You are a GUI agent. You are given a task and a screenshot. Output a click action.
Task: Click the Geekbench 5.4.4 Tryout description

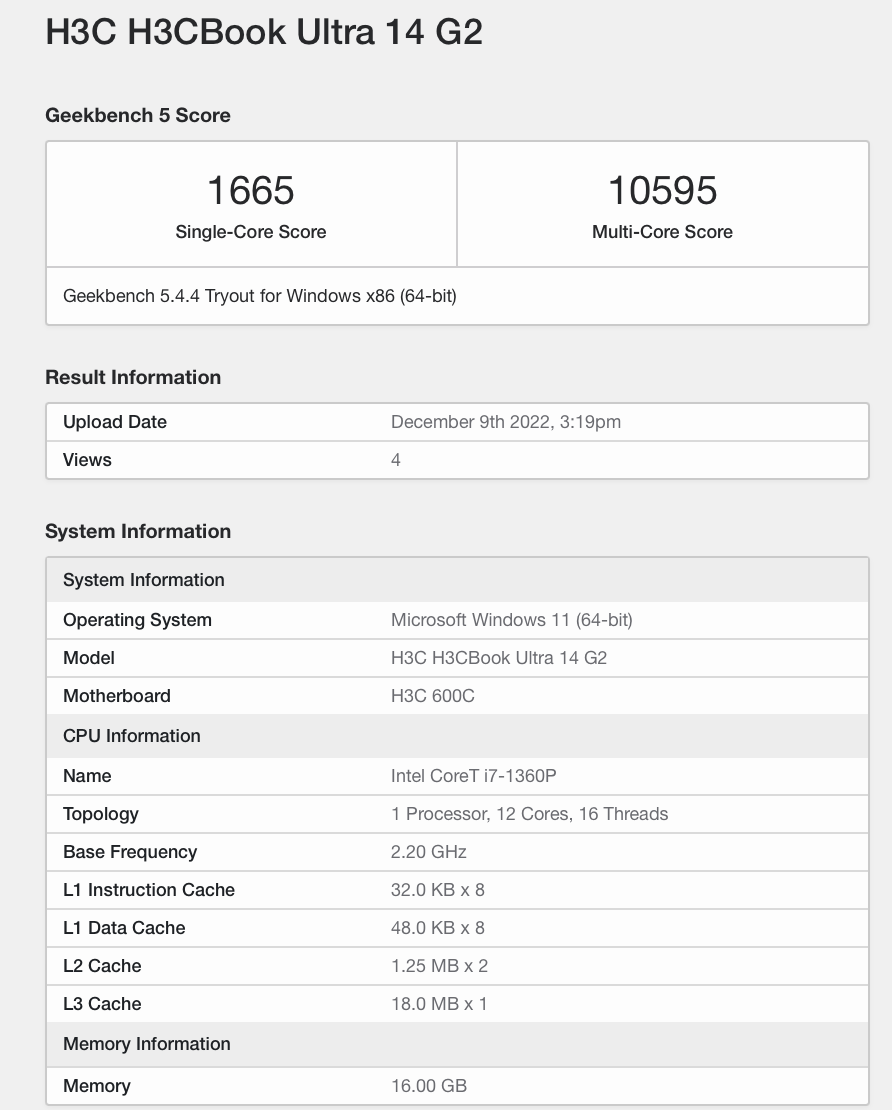[x=260, y=296]
